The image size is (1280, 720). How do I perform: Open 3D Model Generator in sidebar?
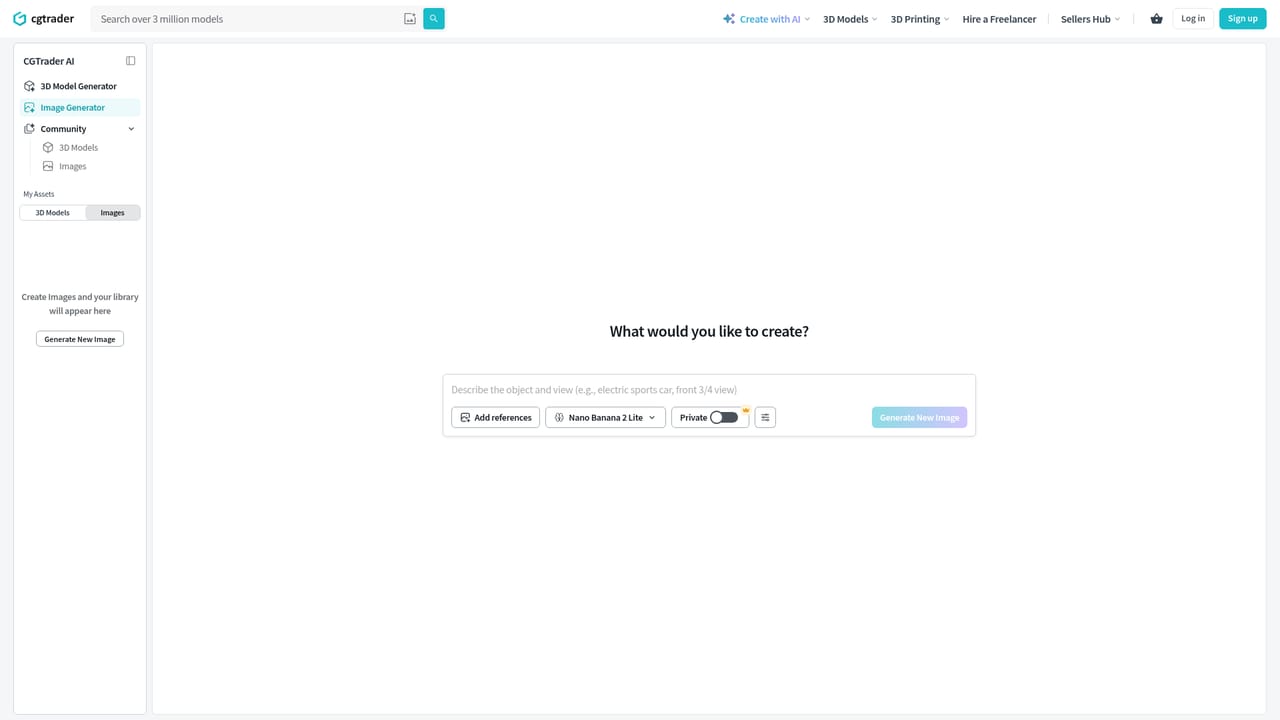[79, 86]
